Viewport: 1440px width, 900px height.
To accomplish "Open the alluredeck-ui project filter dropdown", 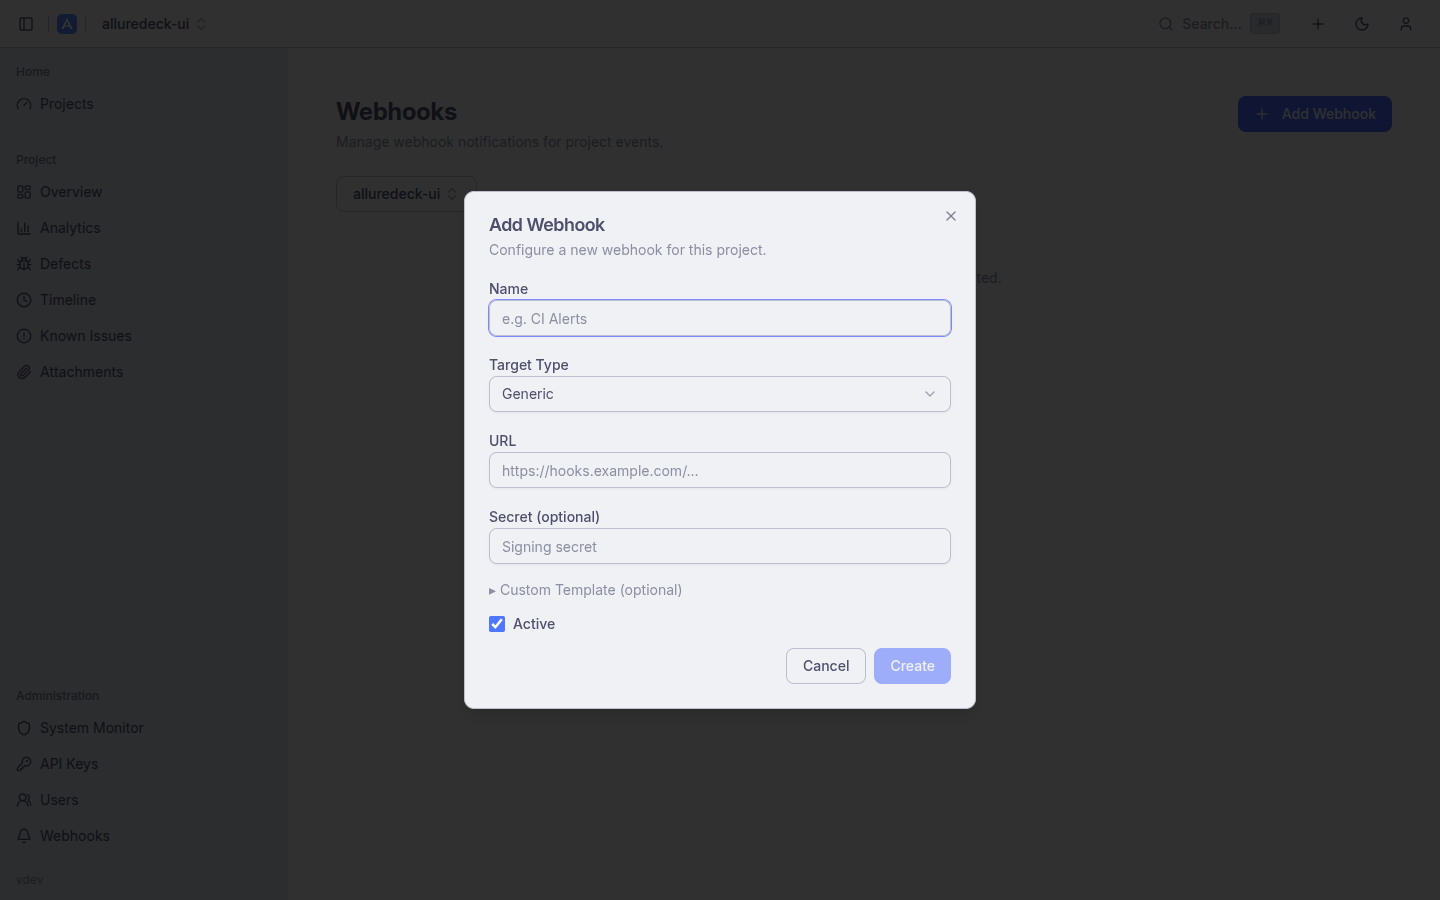I will pos(406,194).
